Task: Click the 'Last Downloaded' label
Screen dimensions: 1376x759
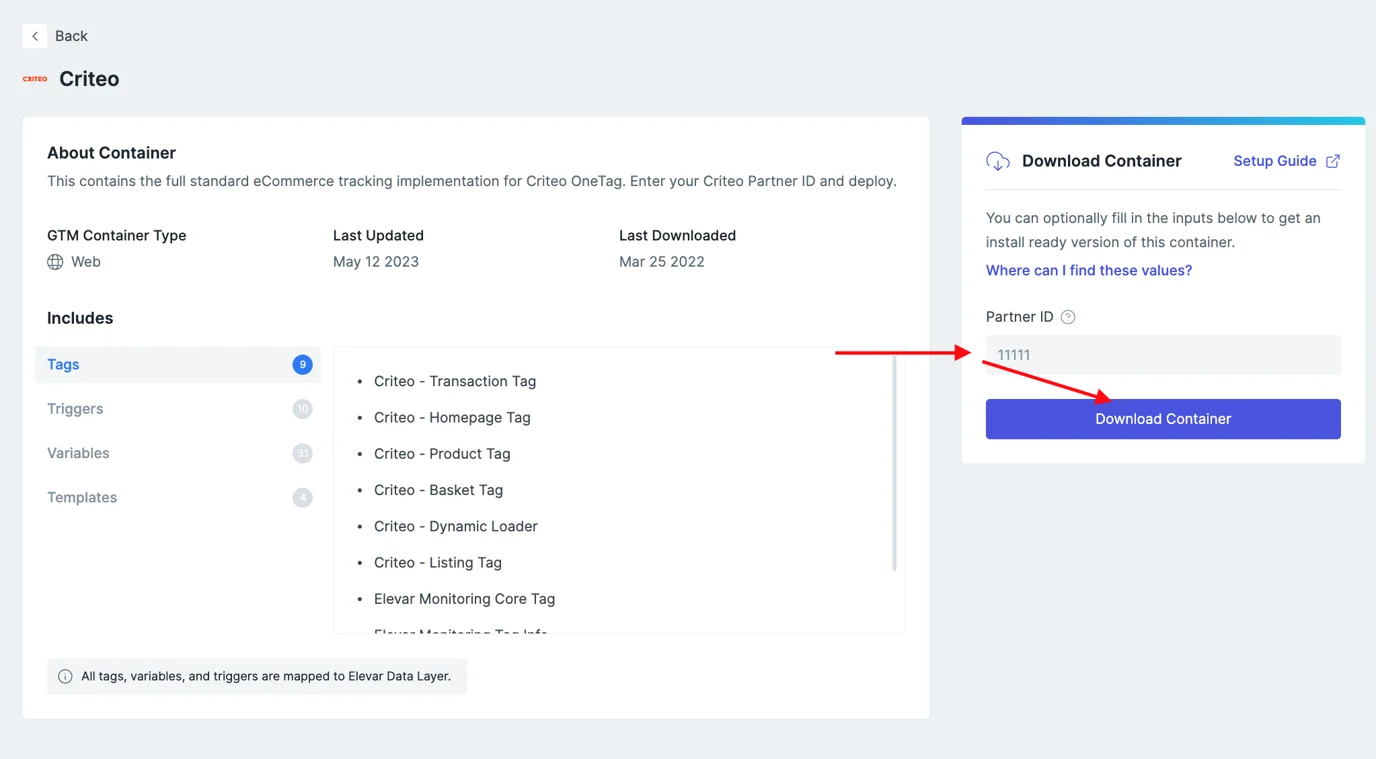Action: (677, 236)
